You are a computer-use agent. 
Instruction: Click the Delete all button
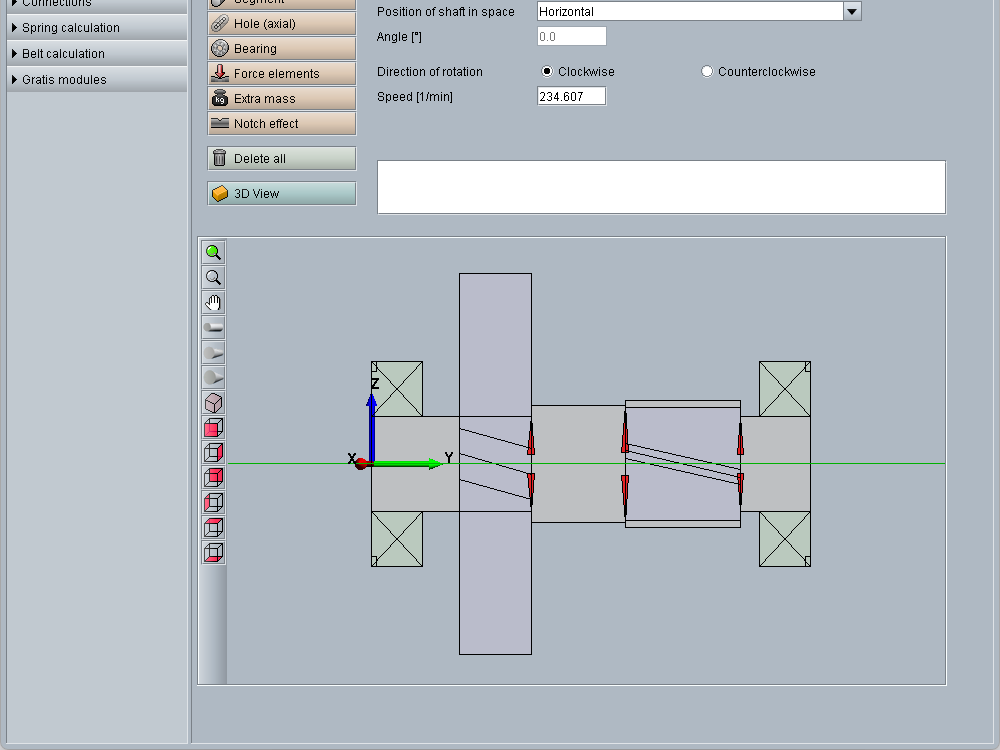point(281,159)
